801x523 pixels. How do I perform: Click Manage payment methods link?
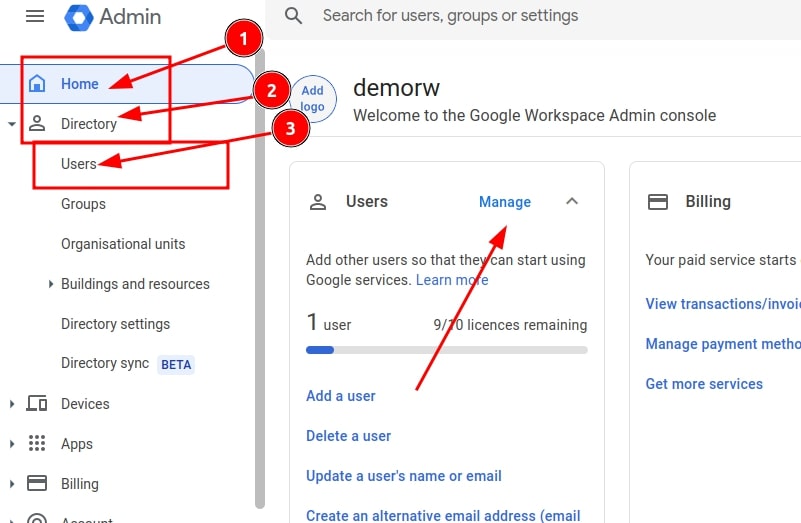pos(723,344)
